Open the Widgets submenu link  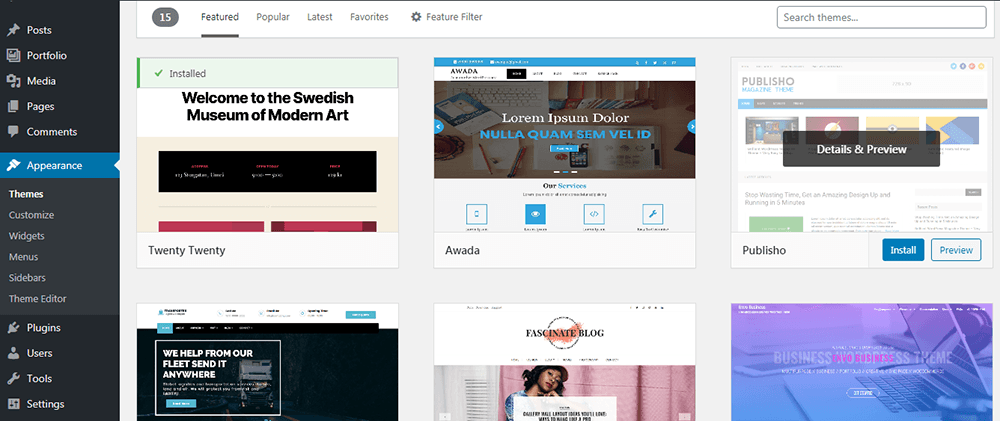(x=27, y=236)
